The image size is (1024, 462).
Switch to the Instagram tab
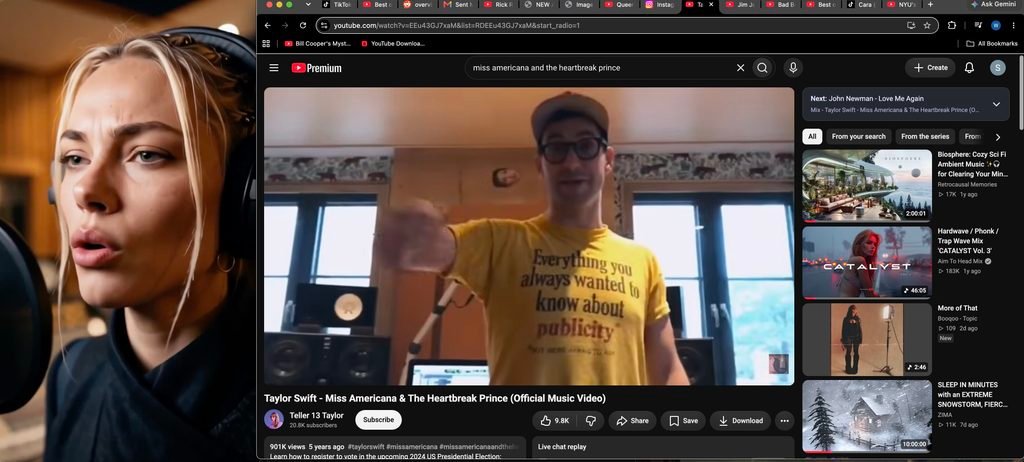pyautogui.click(x=660, y=5)
